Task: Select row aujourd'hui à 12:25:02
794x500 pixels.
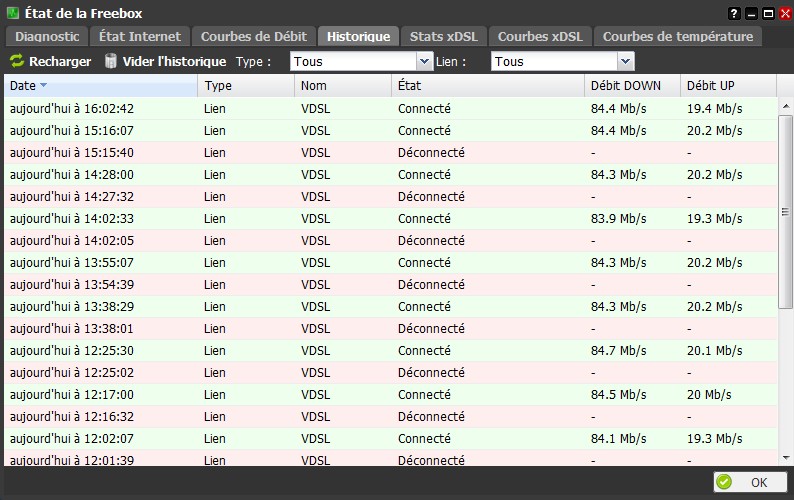Action: [390, 373]
